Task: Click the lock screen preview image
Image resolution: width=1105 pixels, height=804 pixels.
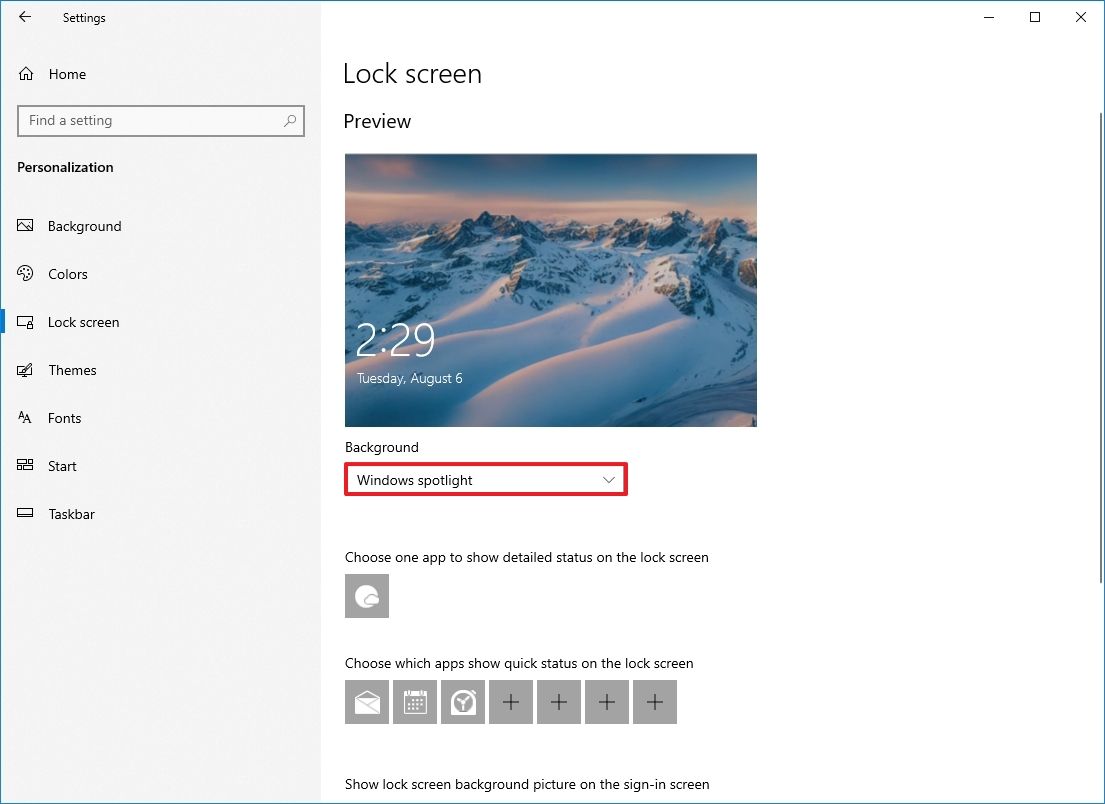Action: 551,290
